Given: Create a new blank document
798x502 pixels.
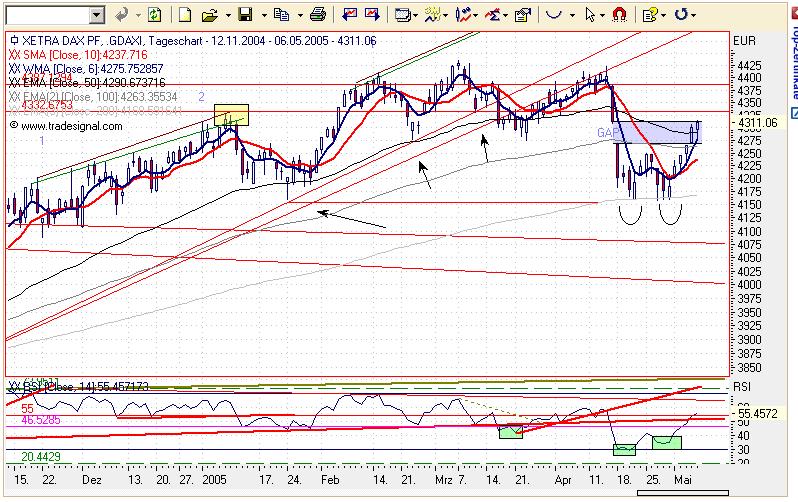Looking at the screenshot, I should (185, 15).
